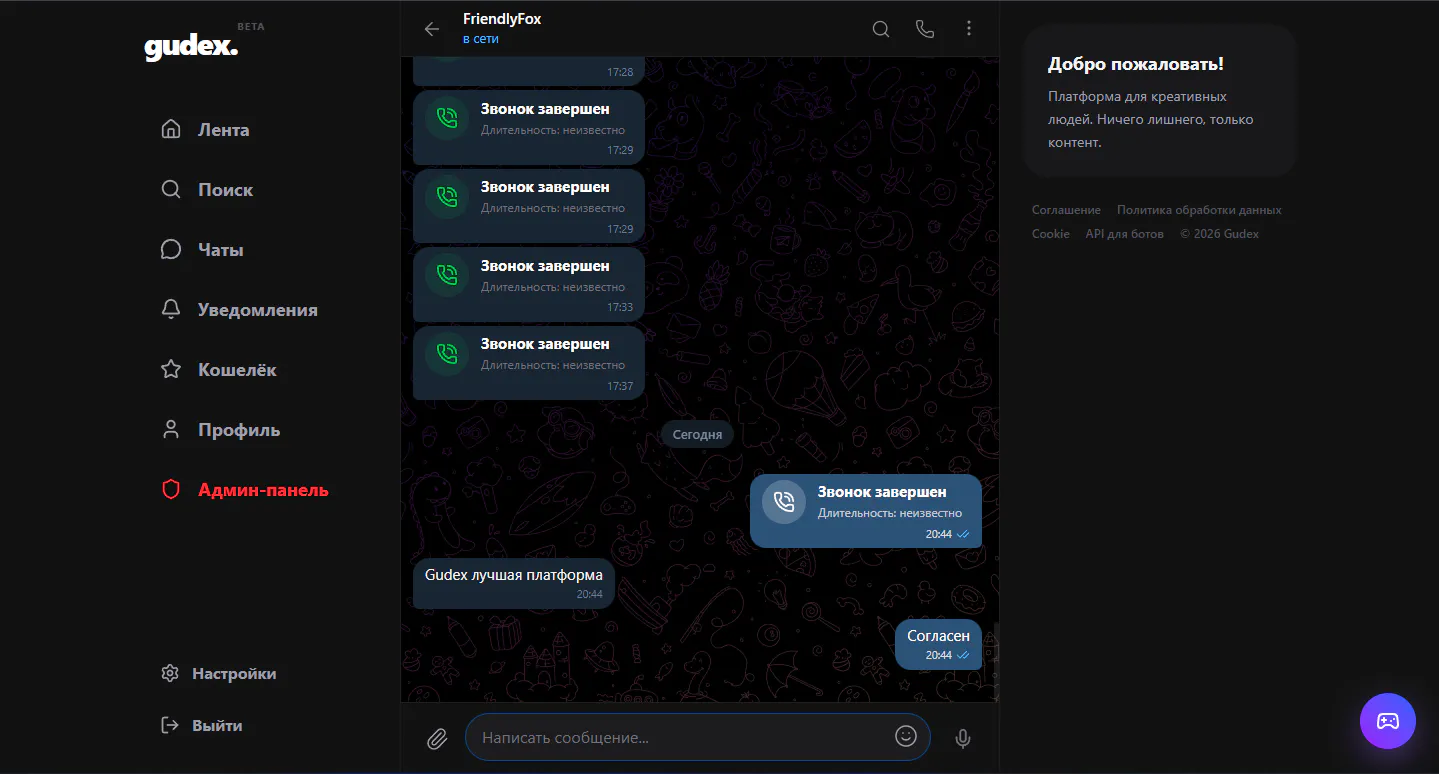Open Уведомления in the sidebar
Image resolution: width=1439 pixels, height=774 pixels.
239,310
